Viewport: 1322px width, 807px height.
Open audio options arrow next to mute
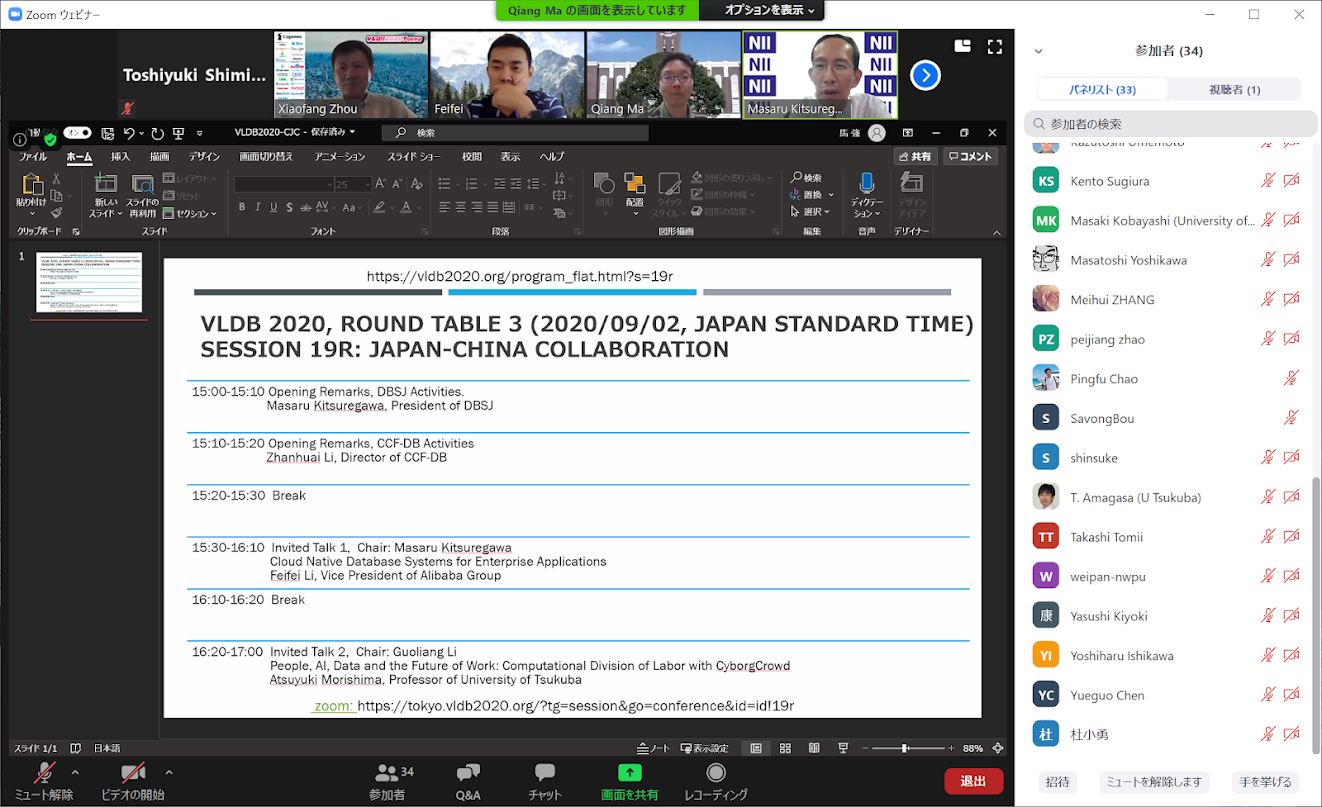pyautogui.click(x=75, y=772)
